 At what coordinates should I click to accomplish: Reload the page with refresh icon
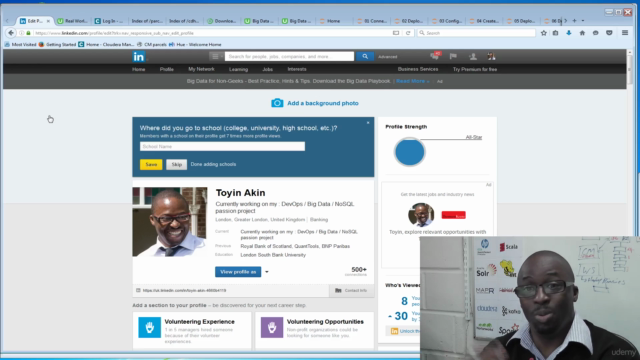(x=408, y=33)
